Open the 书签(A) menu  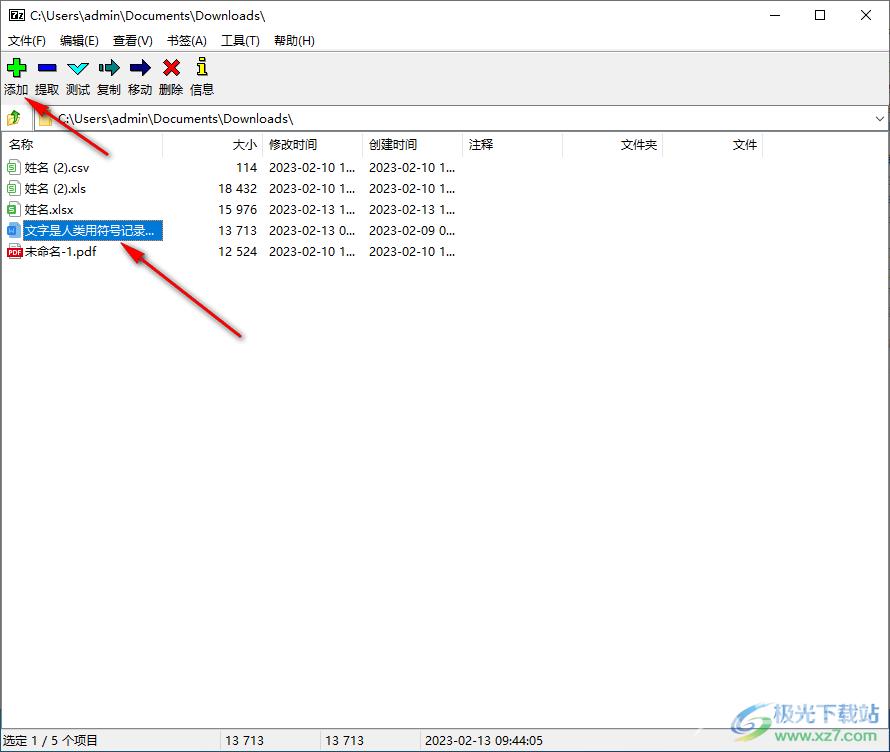tap(187, 40)
